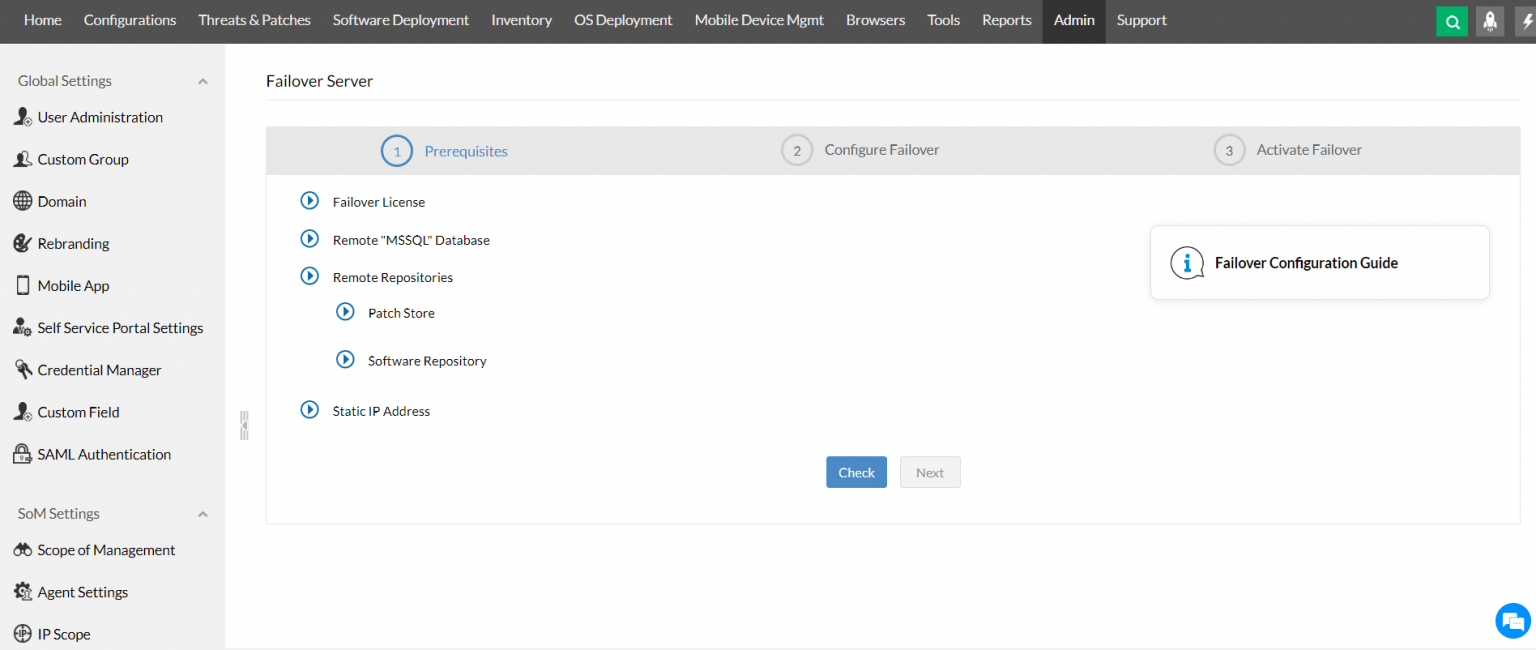The width and height of the screenshot is (1536, 650).
Task: Expand the Failover License prerequisite
Action: 309,200
